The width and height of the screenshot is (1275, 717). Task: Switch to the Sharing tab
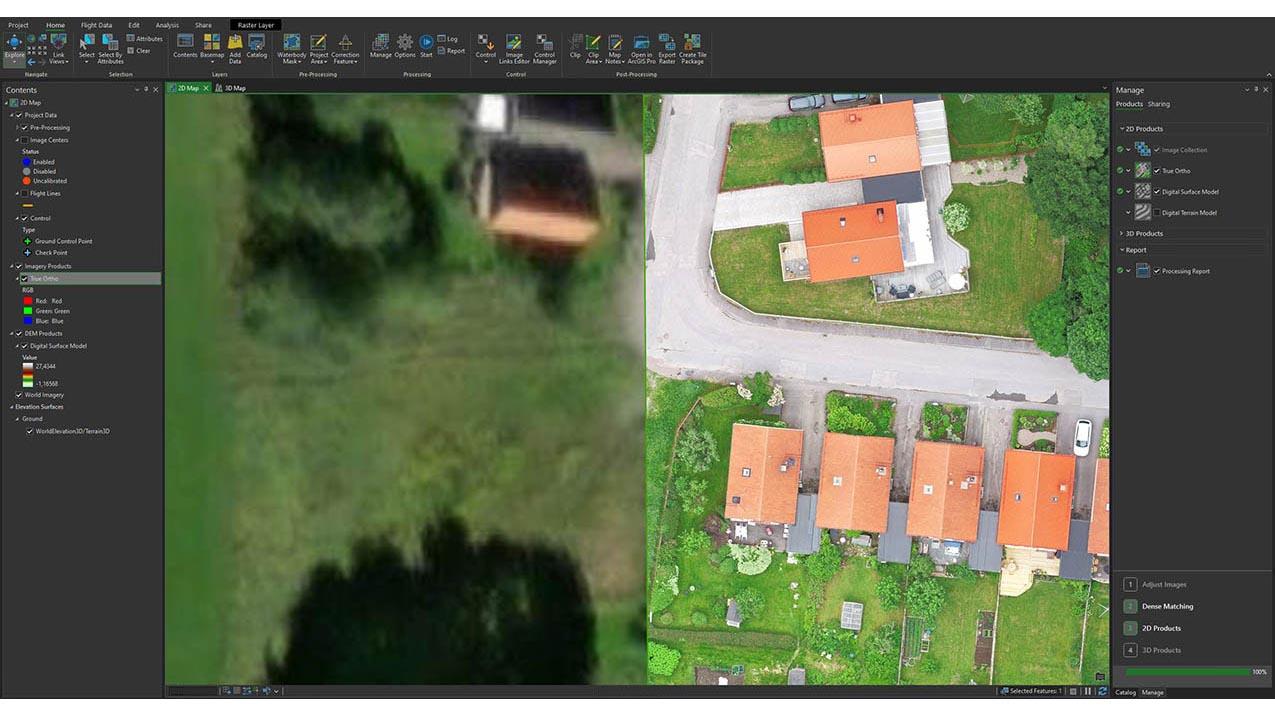[1158, 104]
